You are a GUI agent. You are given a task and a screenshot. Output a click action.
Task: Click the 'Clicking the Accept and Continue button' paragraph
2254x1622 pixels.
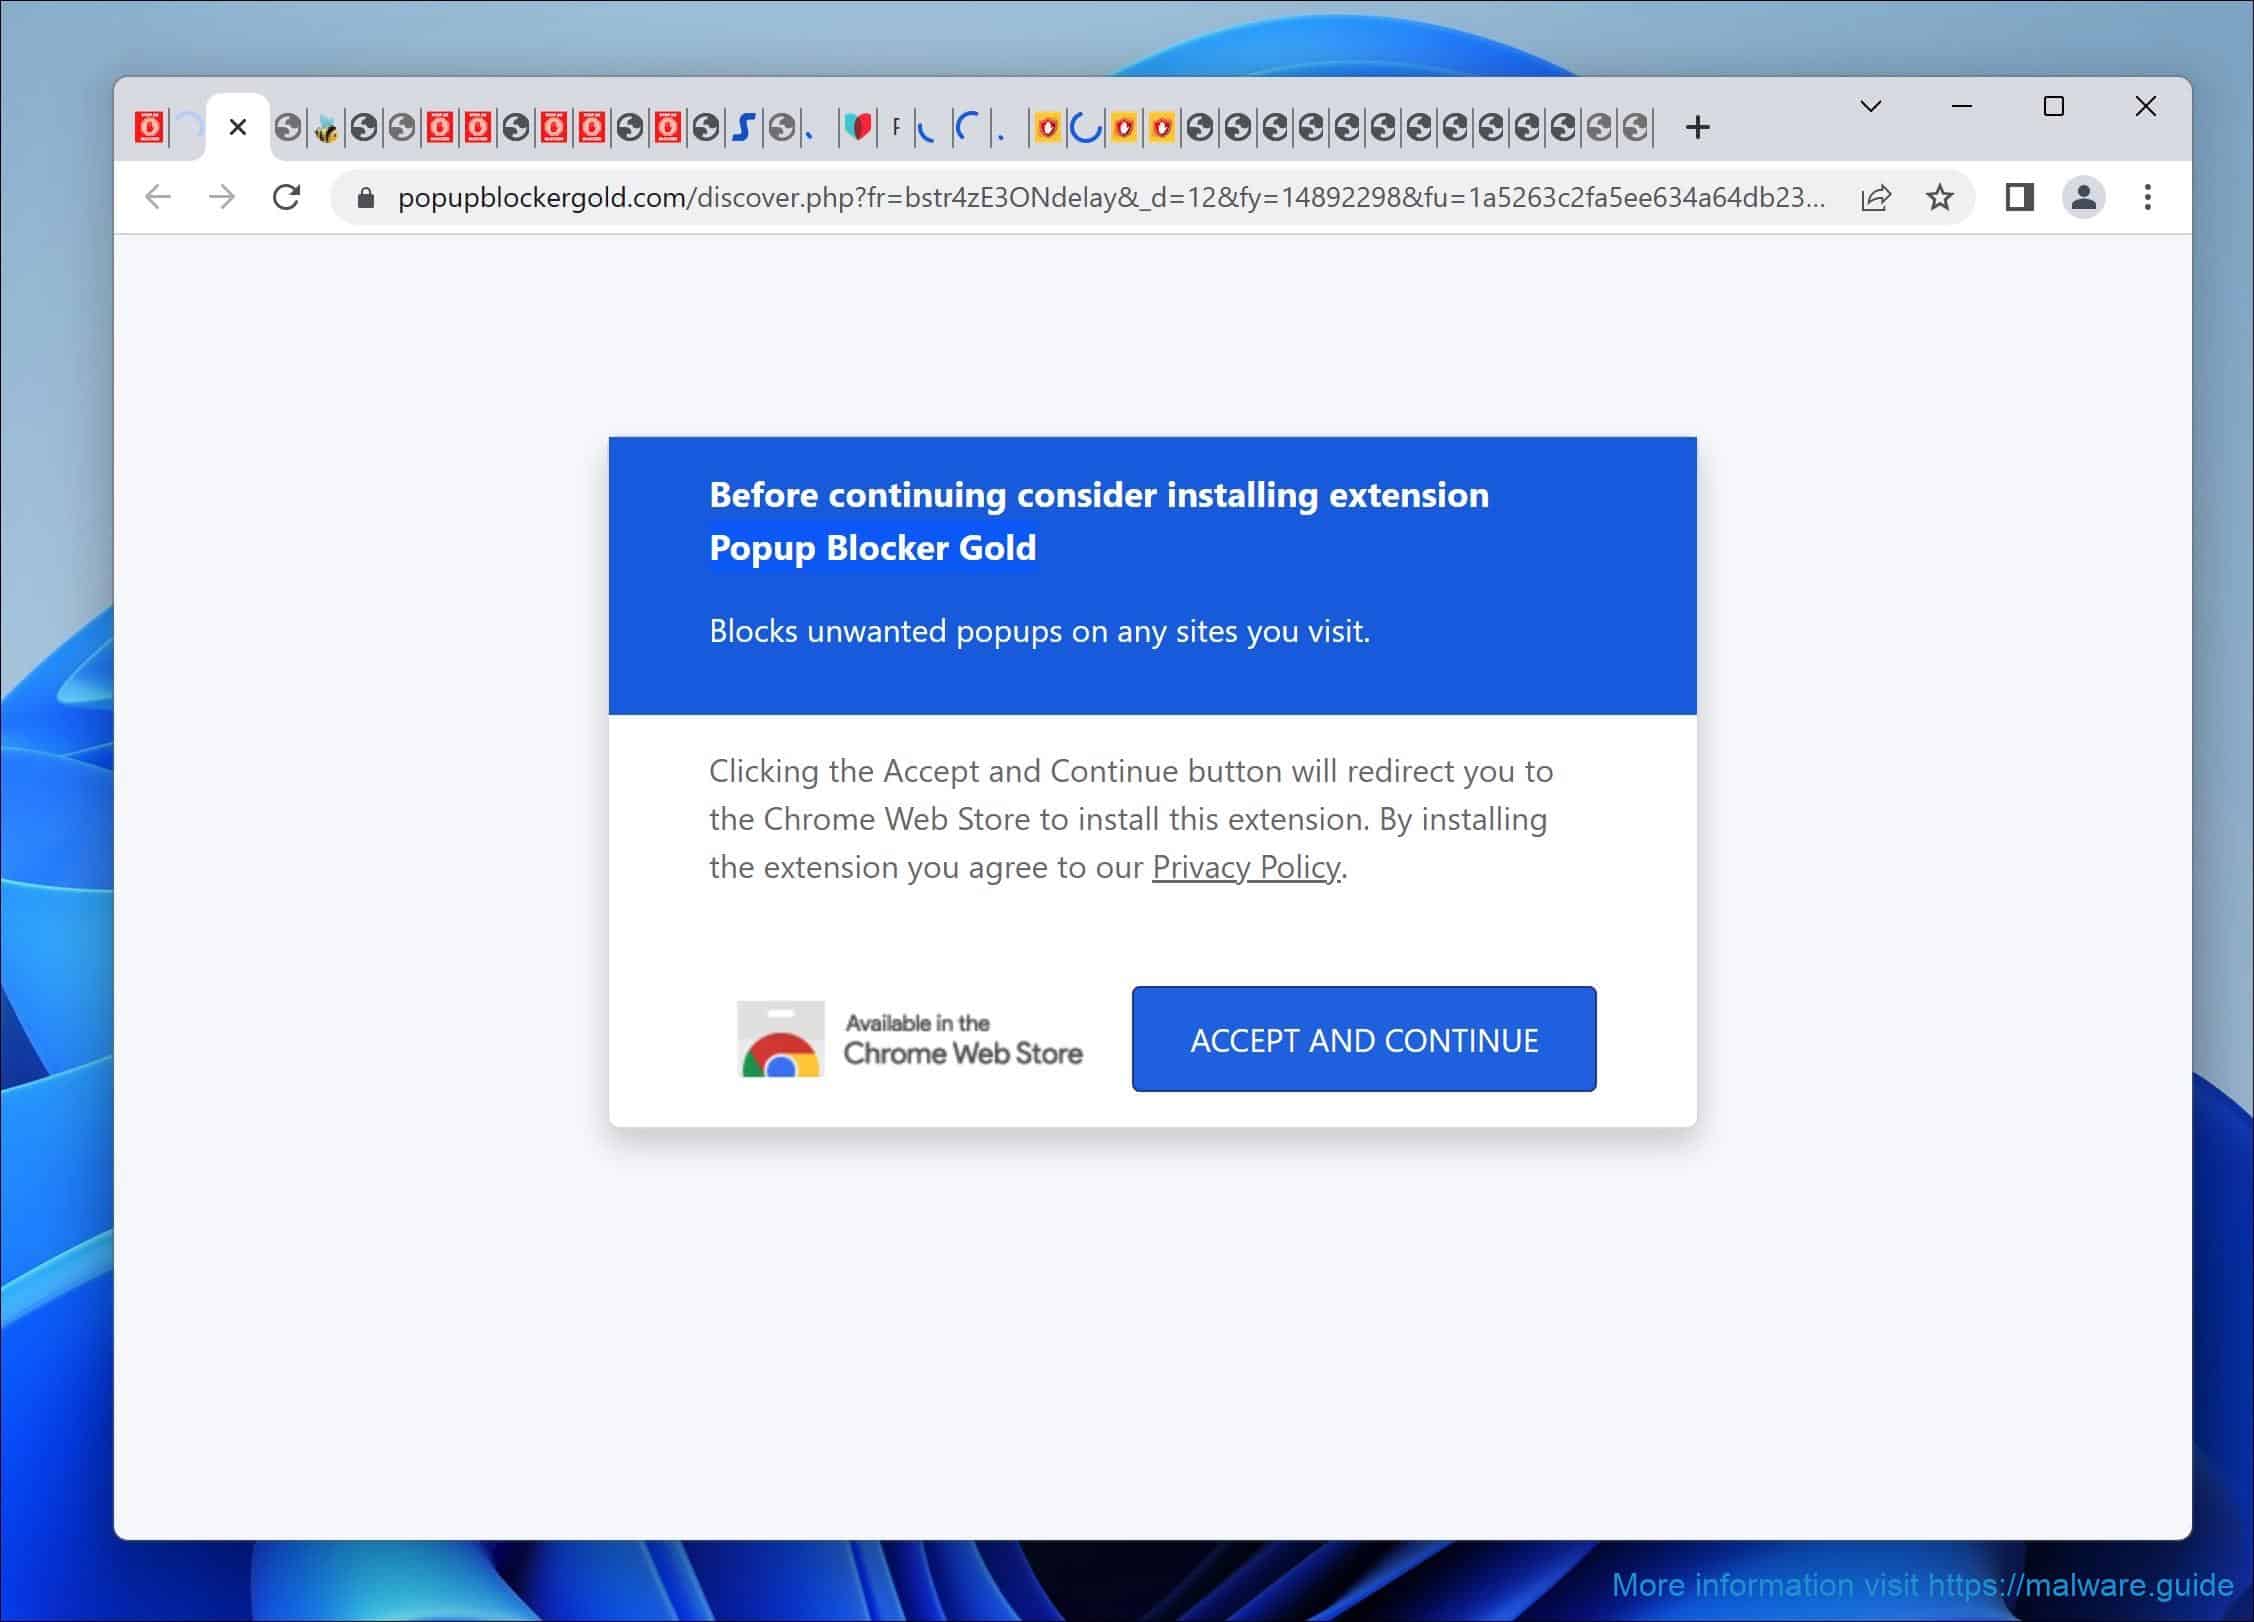pos(1131,819)
